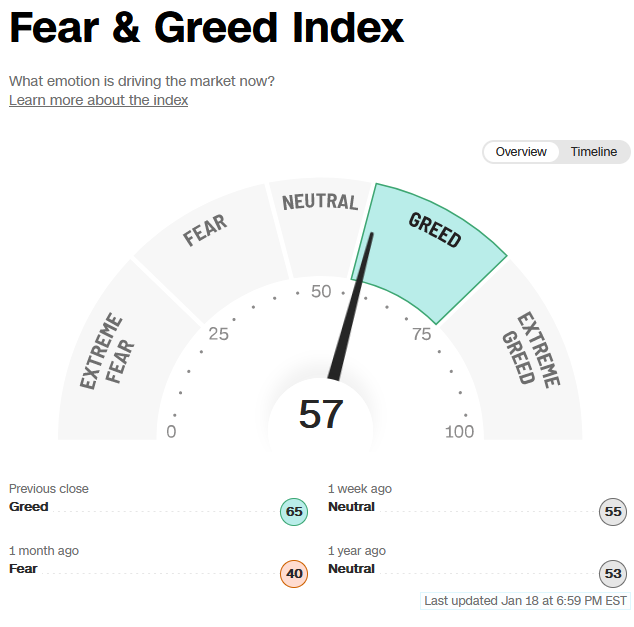Click the 'Fear & Greed Index' heading

[207, 27]
